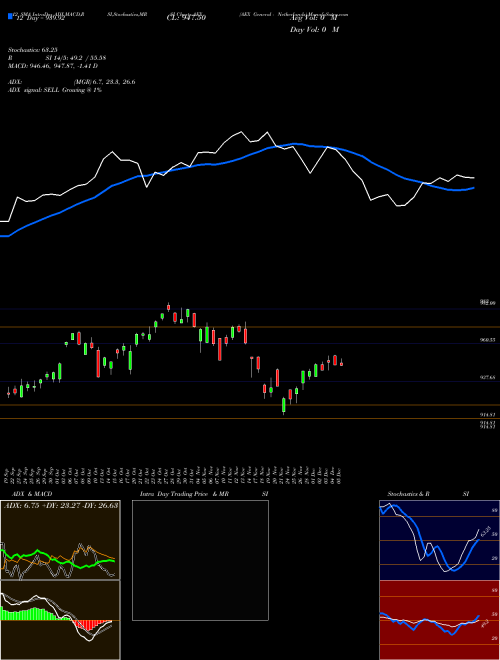Click the highest red candlestick at the price peak
Viewport: 500px width, 660px height.
pyautogui.click(x=168, y=307)
